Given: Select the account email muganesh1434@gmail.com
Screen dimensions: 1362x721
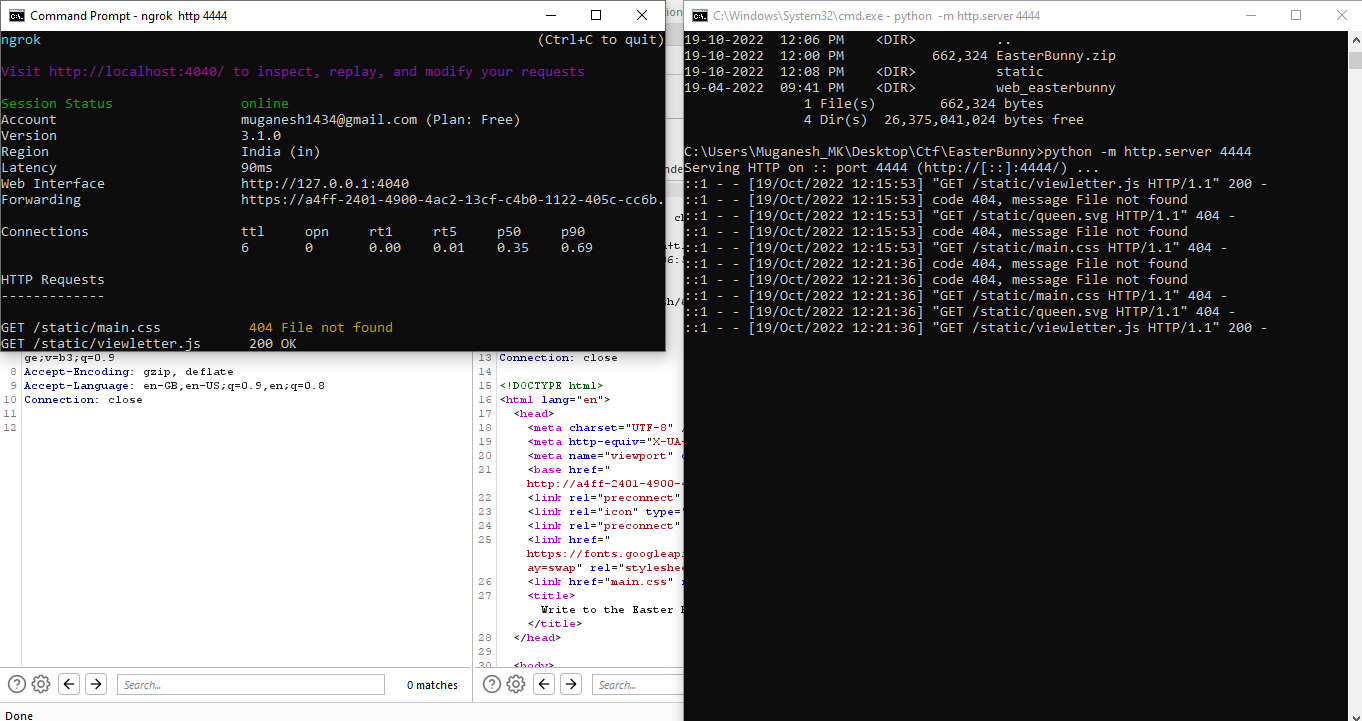Looking at the screenshot, I should (x=329, y=120).
